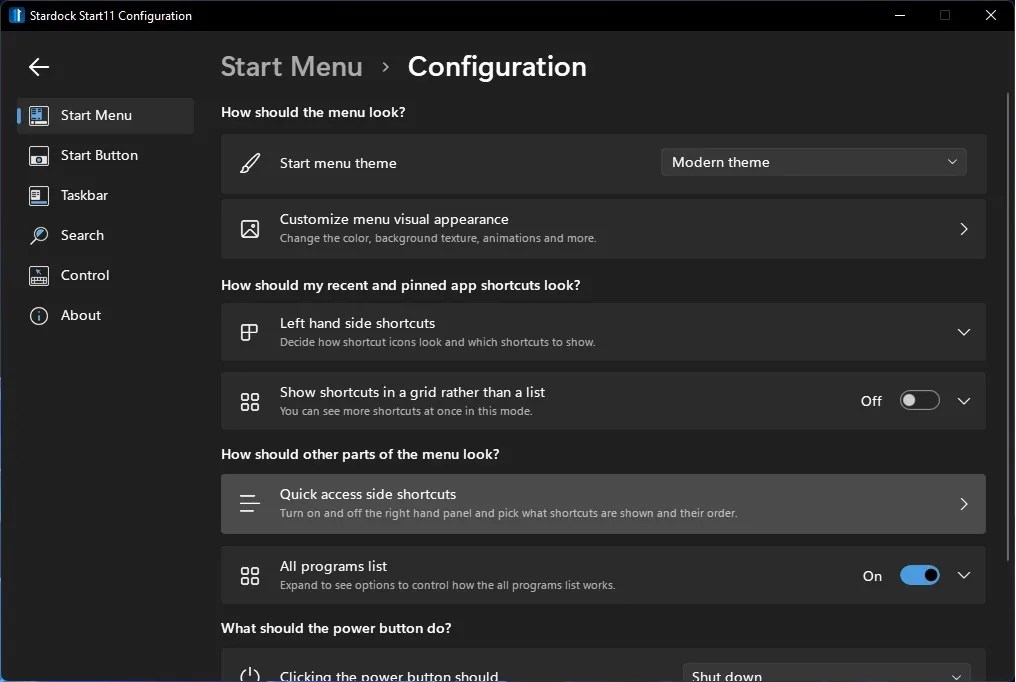The width and height of the screenshot is (1016, 682).
Task: Open Customize menu visual appearance row
Action: (603, 229)
